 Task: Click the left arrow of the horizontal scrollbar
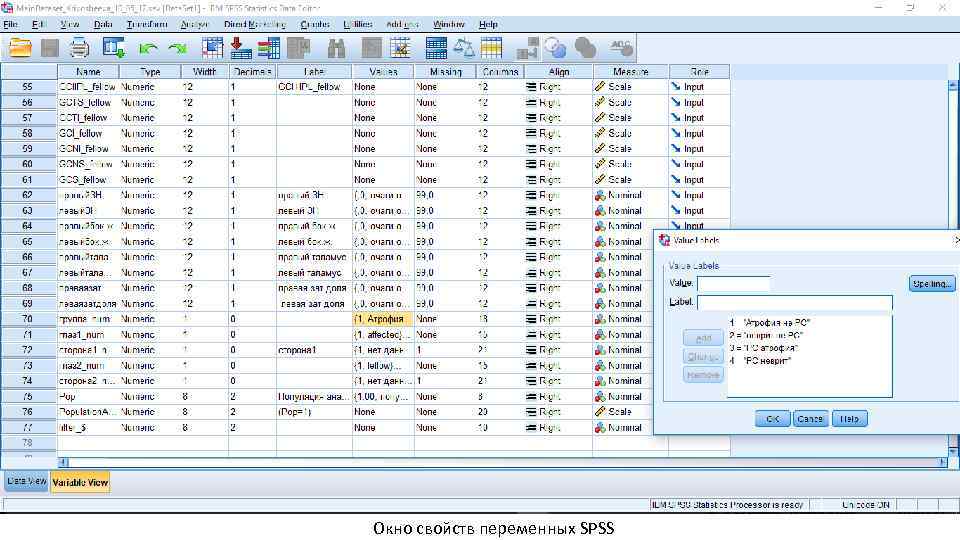(63, 462)
